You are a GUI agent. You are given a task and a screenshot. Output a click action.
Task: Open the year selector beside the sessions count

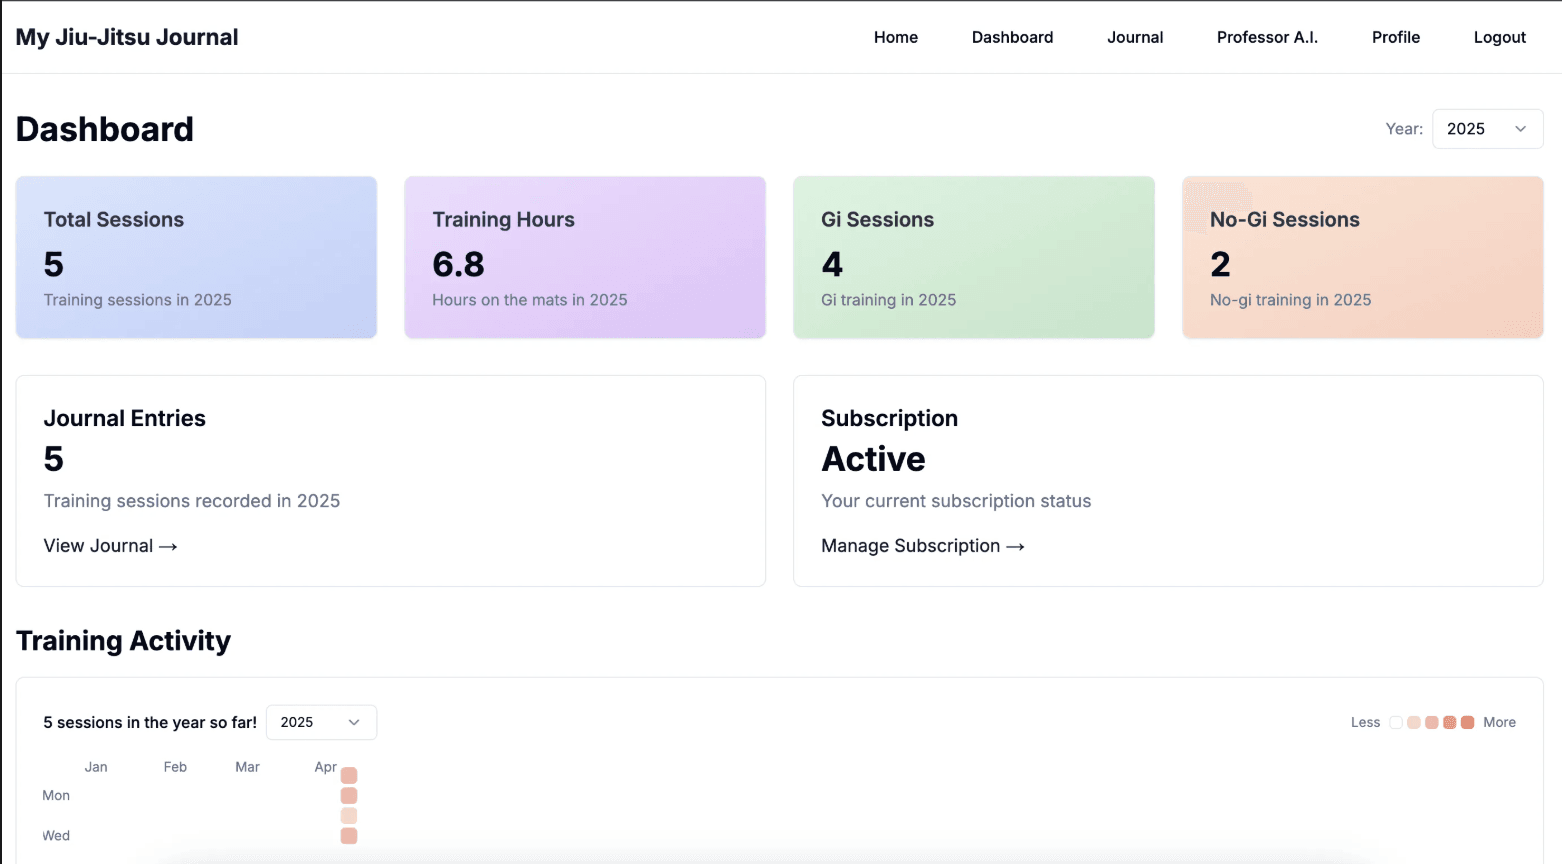pyautogui.click(x=321, y=722)
